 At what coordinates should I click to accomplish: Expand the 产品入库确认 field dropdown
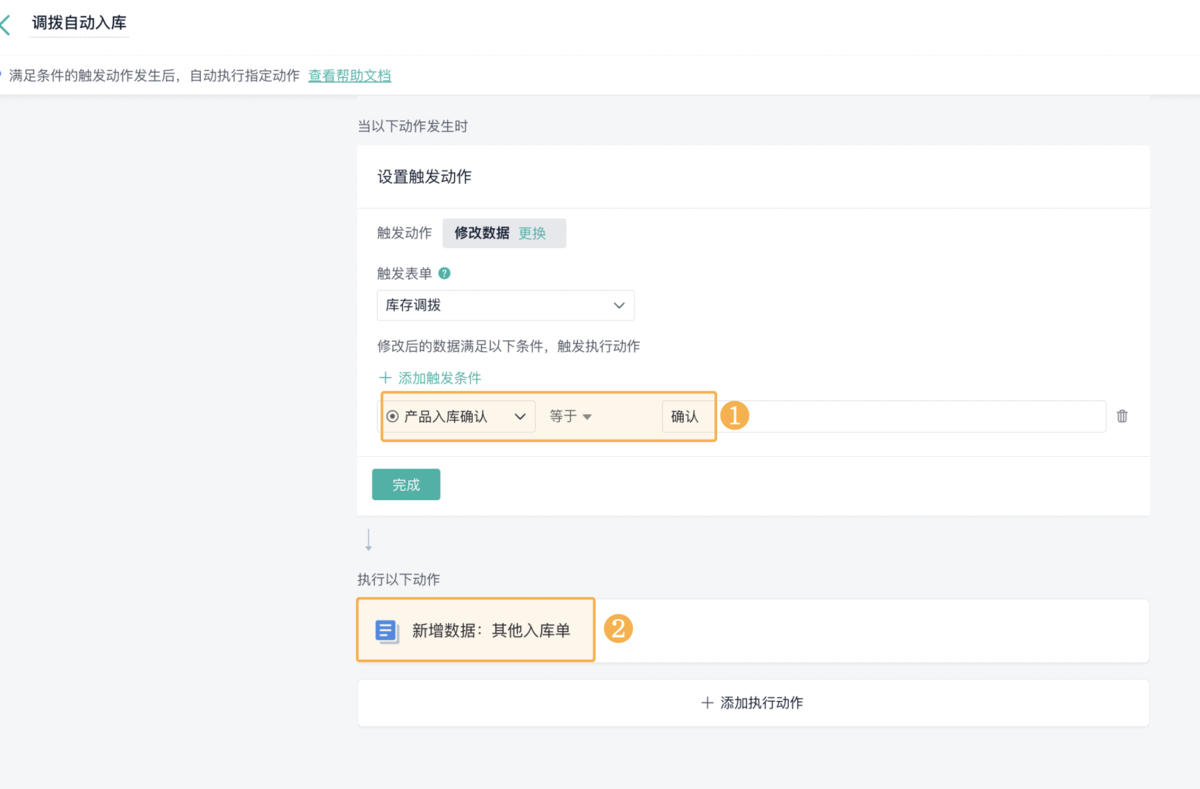point(520,417)
